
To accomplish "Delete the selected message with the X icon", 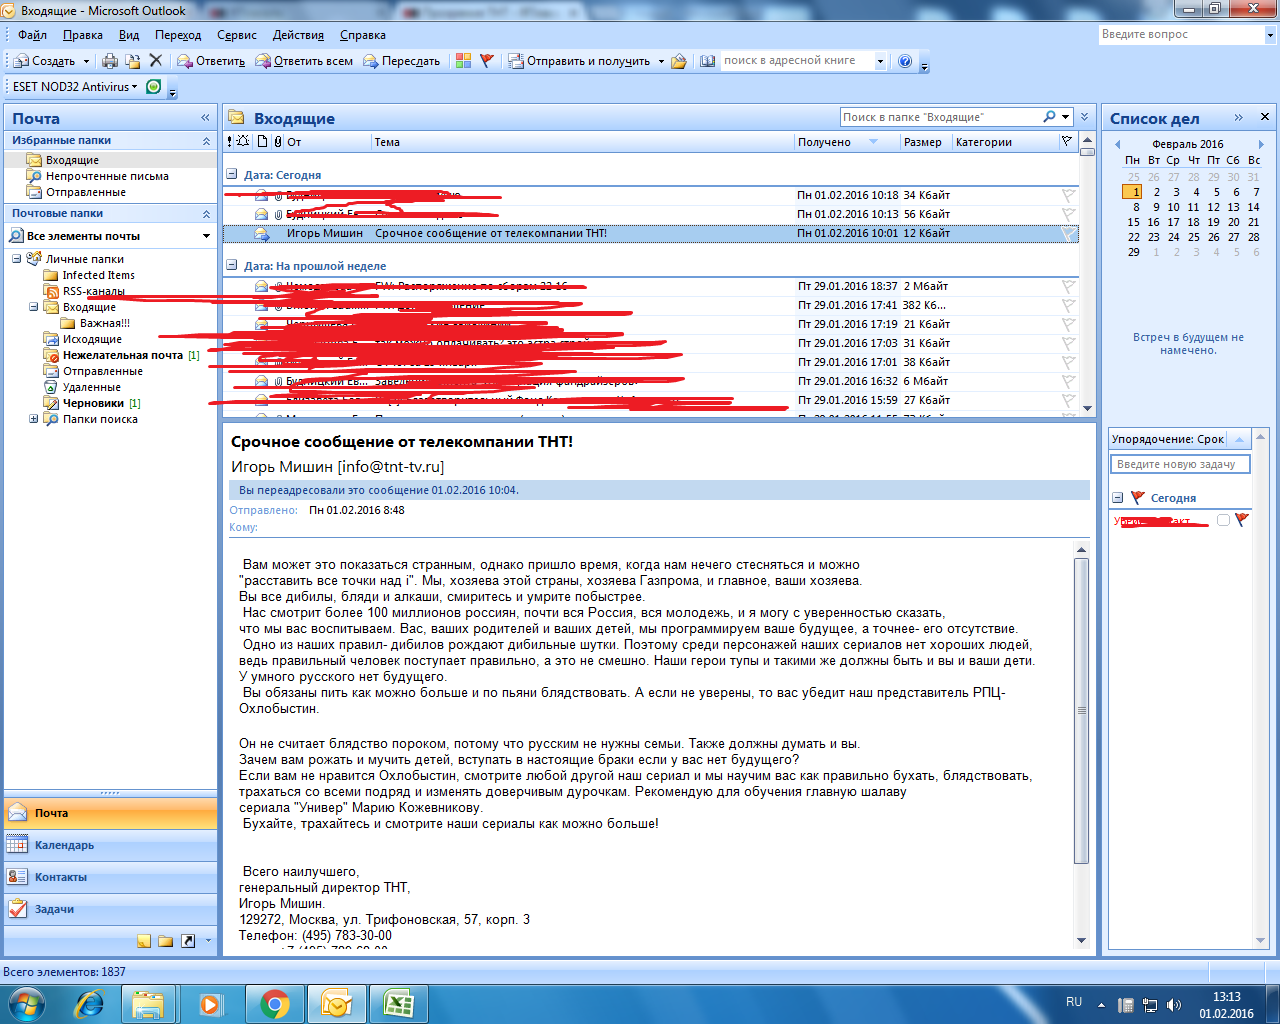I will 155,61.
